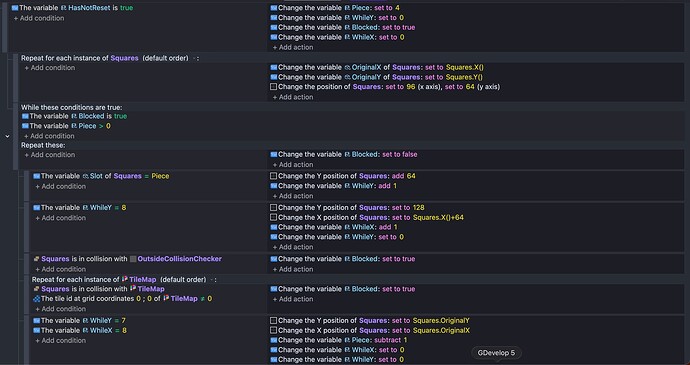
Task: Click the position icon of 'Y position: set to 128'
Action: pyautogui.click(x=274, y=208)
